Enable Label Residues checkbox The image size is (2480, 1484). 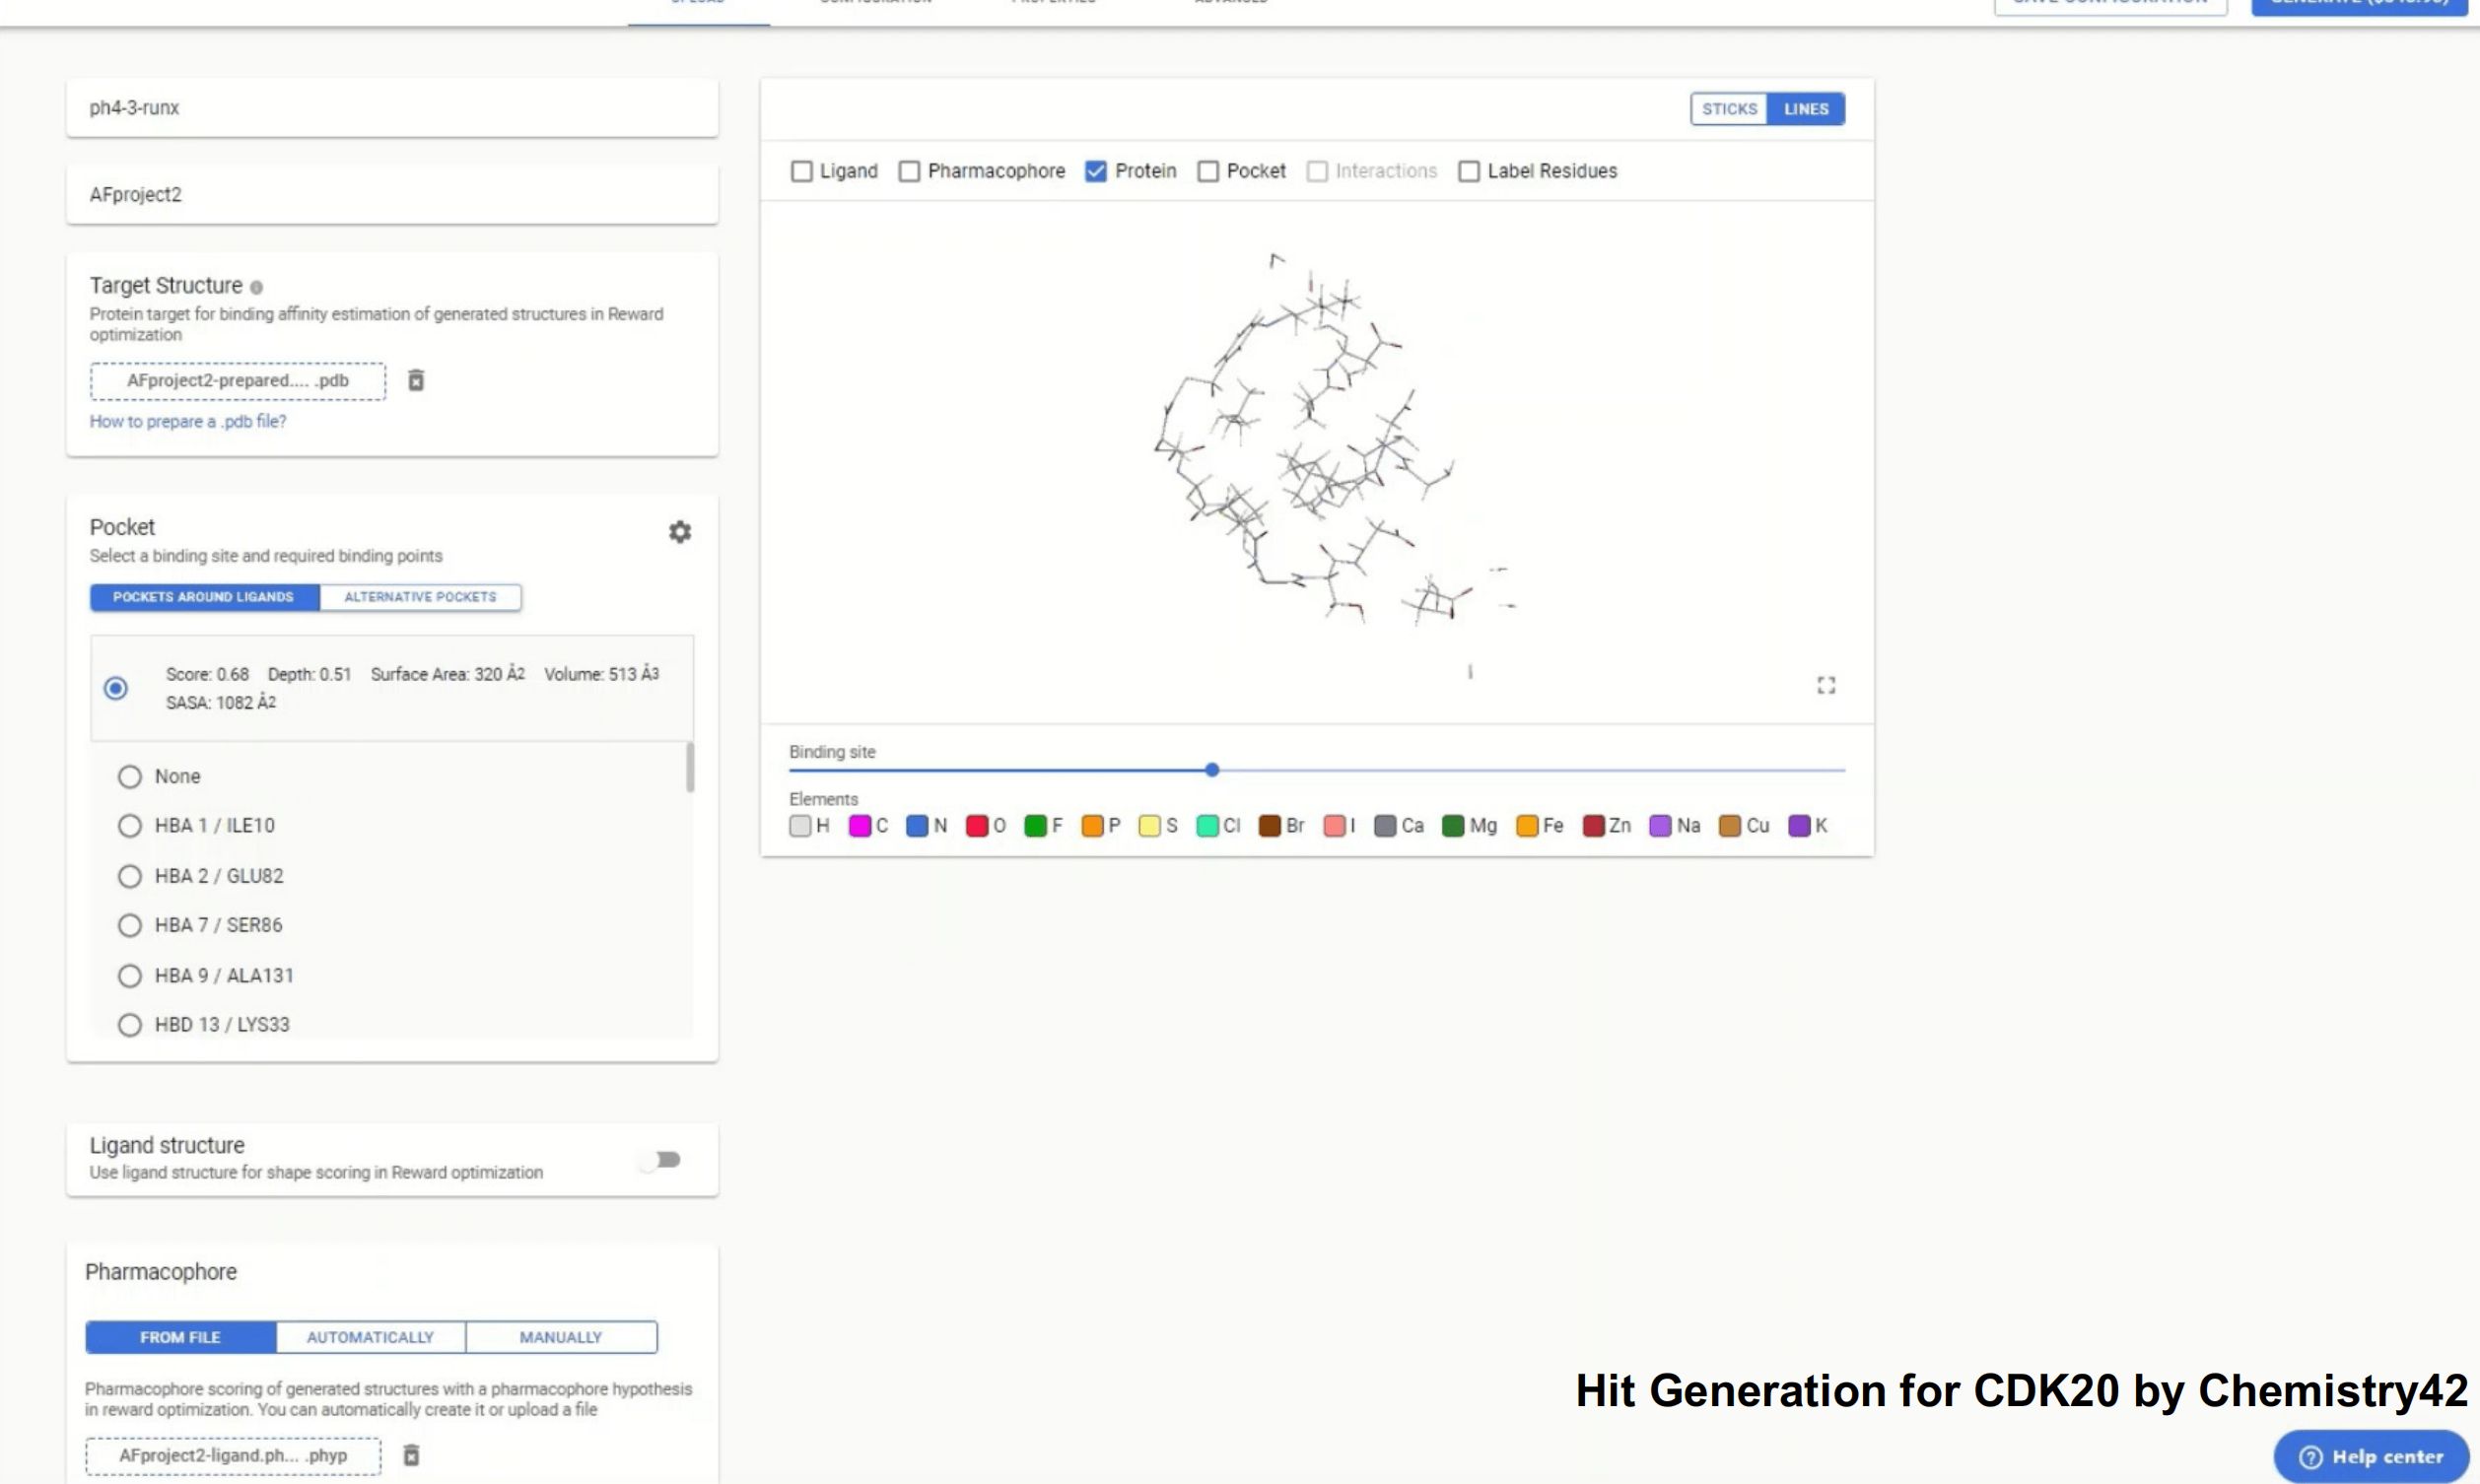[1468, 171]
